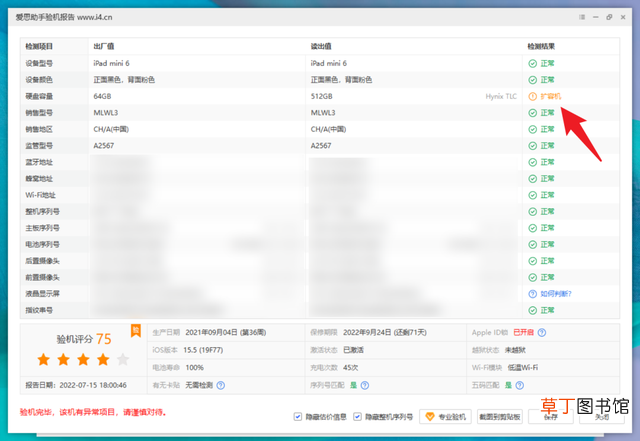Screen dimensions: 640x441
Task: Select the read value A2567
Action: click(321, 146)
